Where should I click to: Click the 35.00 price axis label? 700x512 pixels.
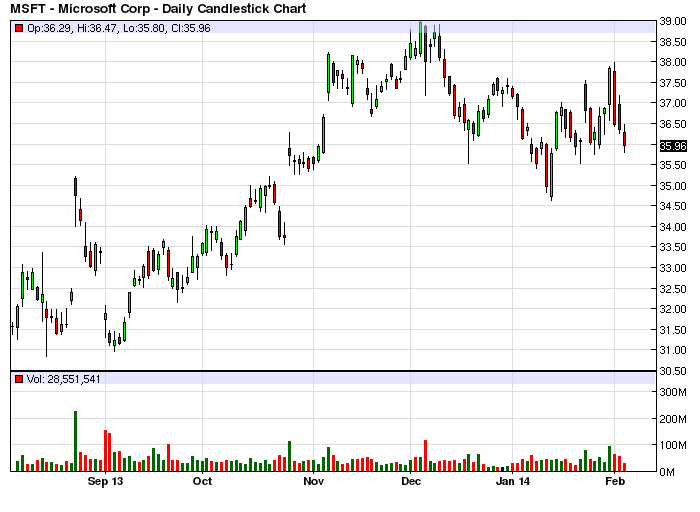click(673, 186)
